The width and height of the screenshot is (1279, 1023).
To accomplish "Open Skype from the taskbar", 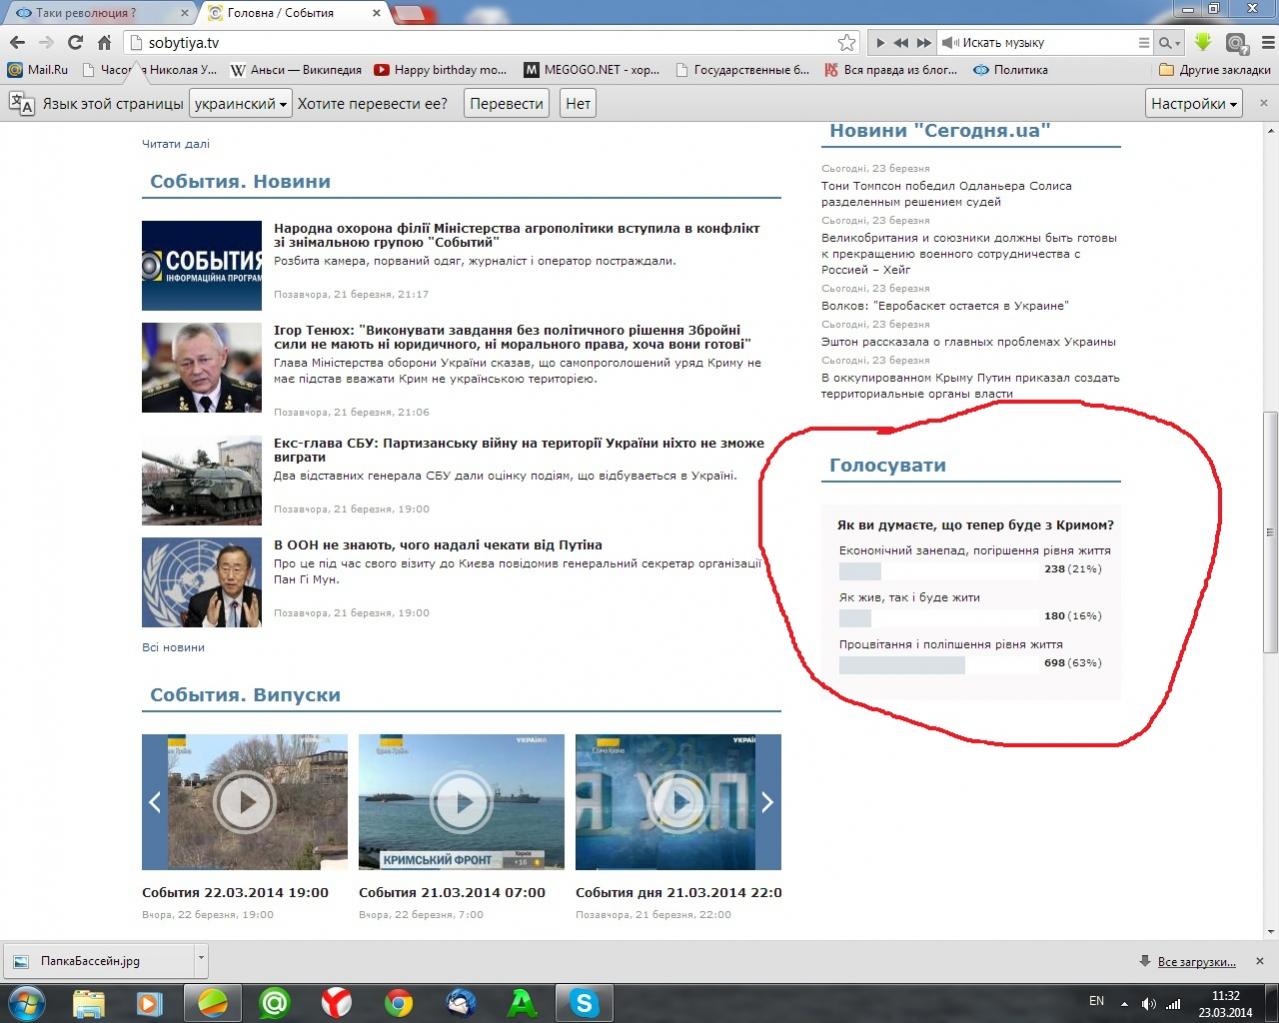I will (x=584, y=1001).
